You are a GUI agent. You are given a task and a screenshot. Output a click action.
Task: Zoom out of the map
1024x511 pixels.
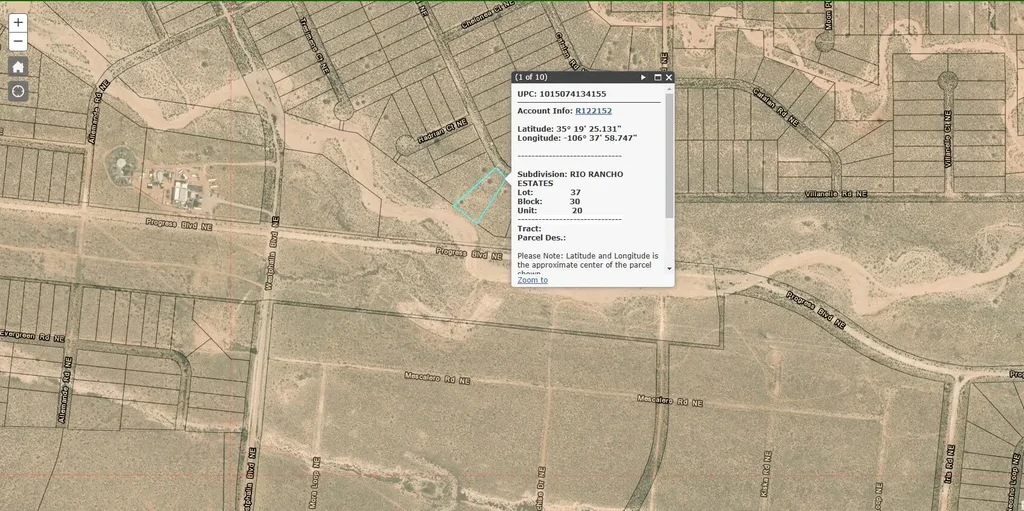(18, 41)
